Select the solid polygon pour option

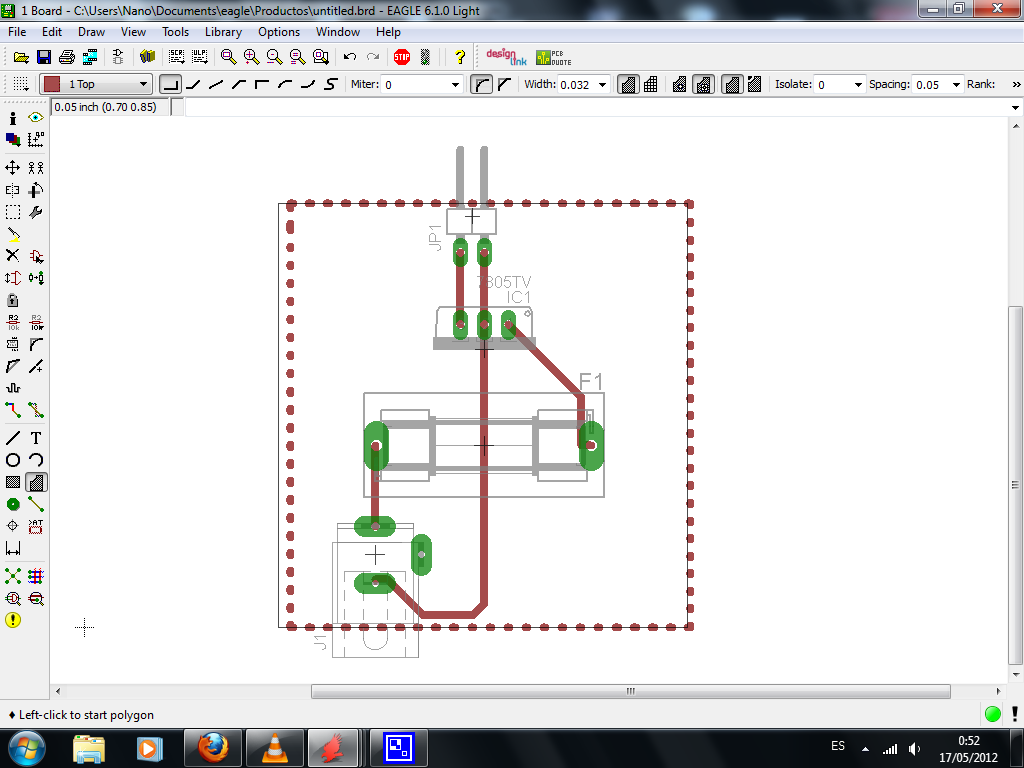[628, 84]
